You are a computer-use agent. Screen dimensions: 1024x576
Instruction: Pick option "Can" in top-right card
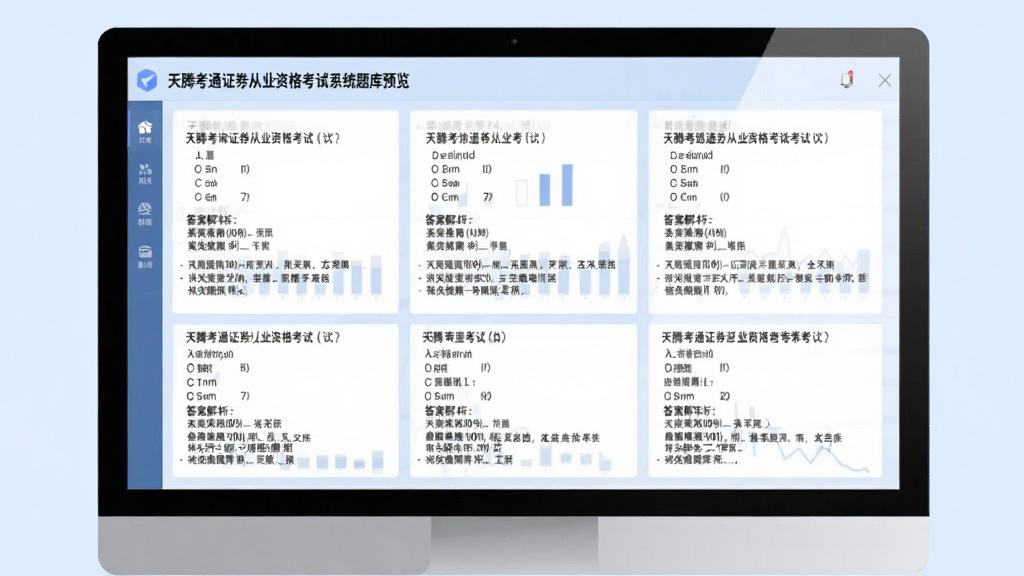tap(683, 197)
